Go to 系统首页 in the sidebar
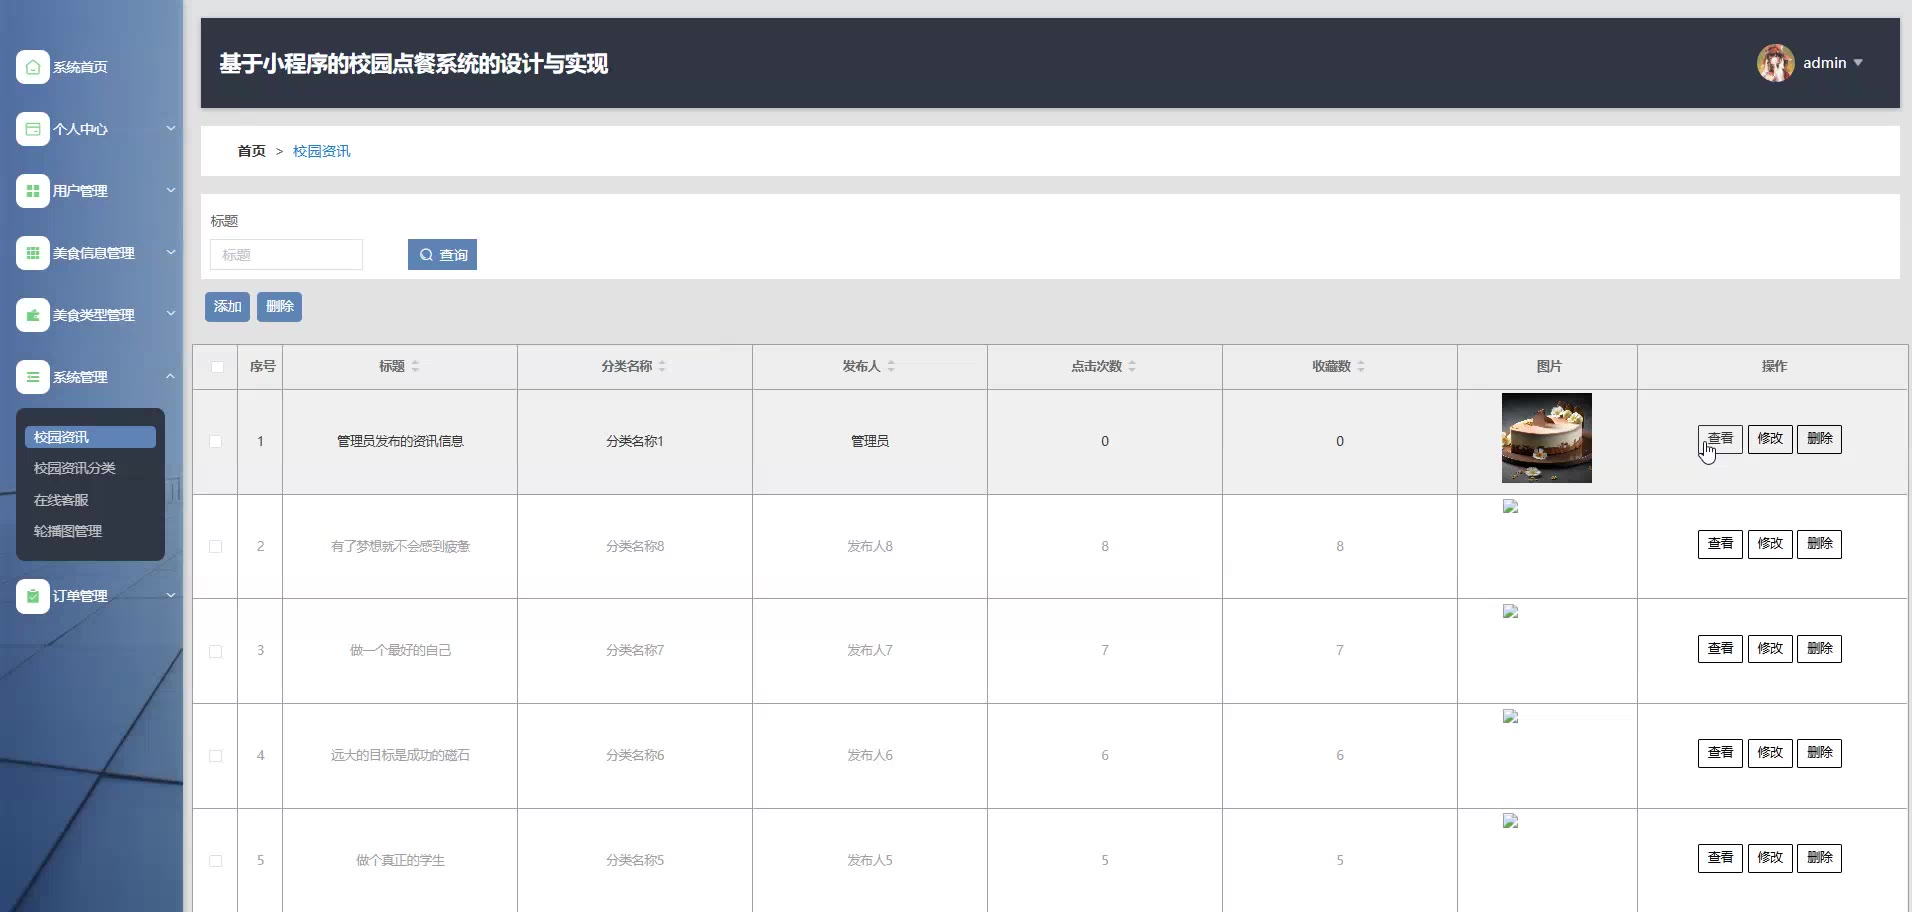This screenshot has width=1912, height=912. [x=80, y=67]
